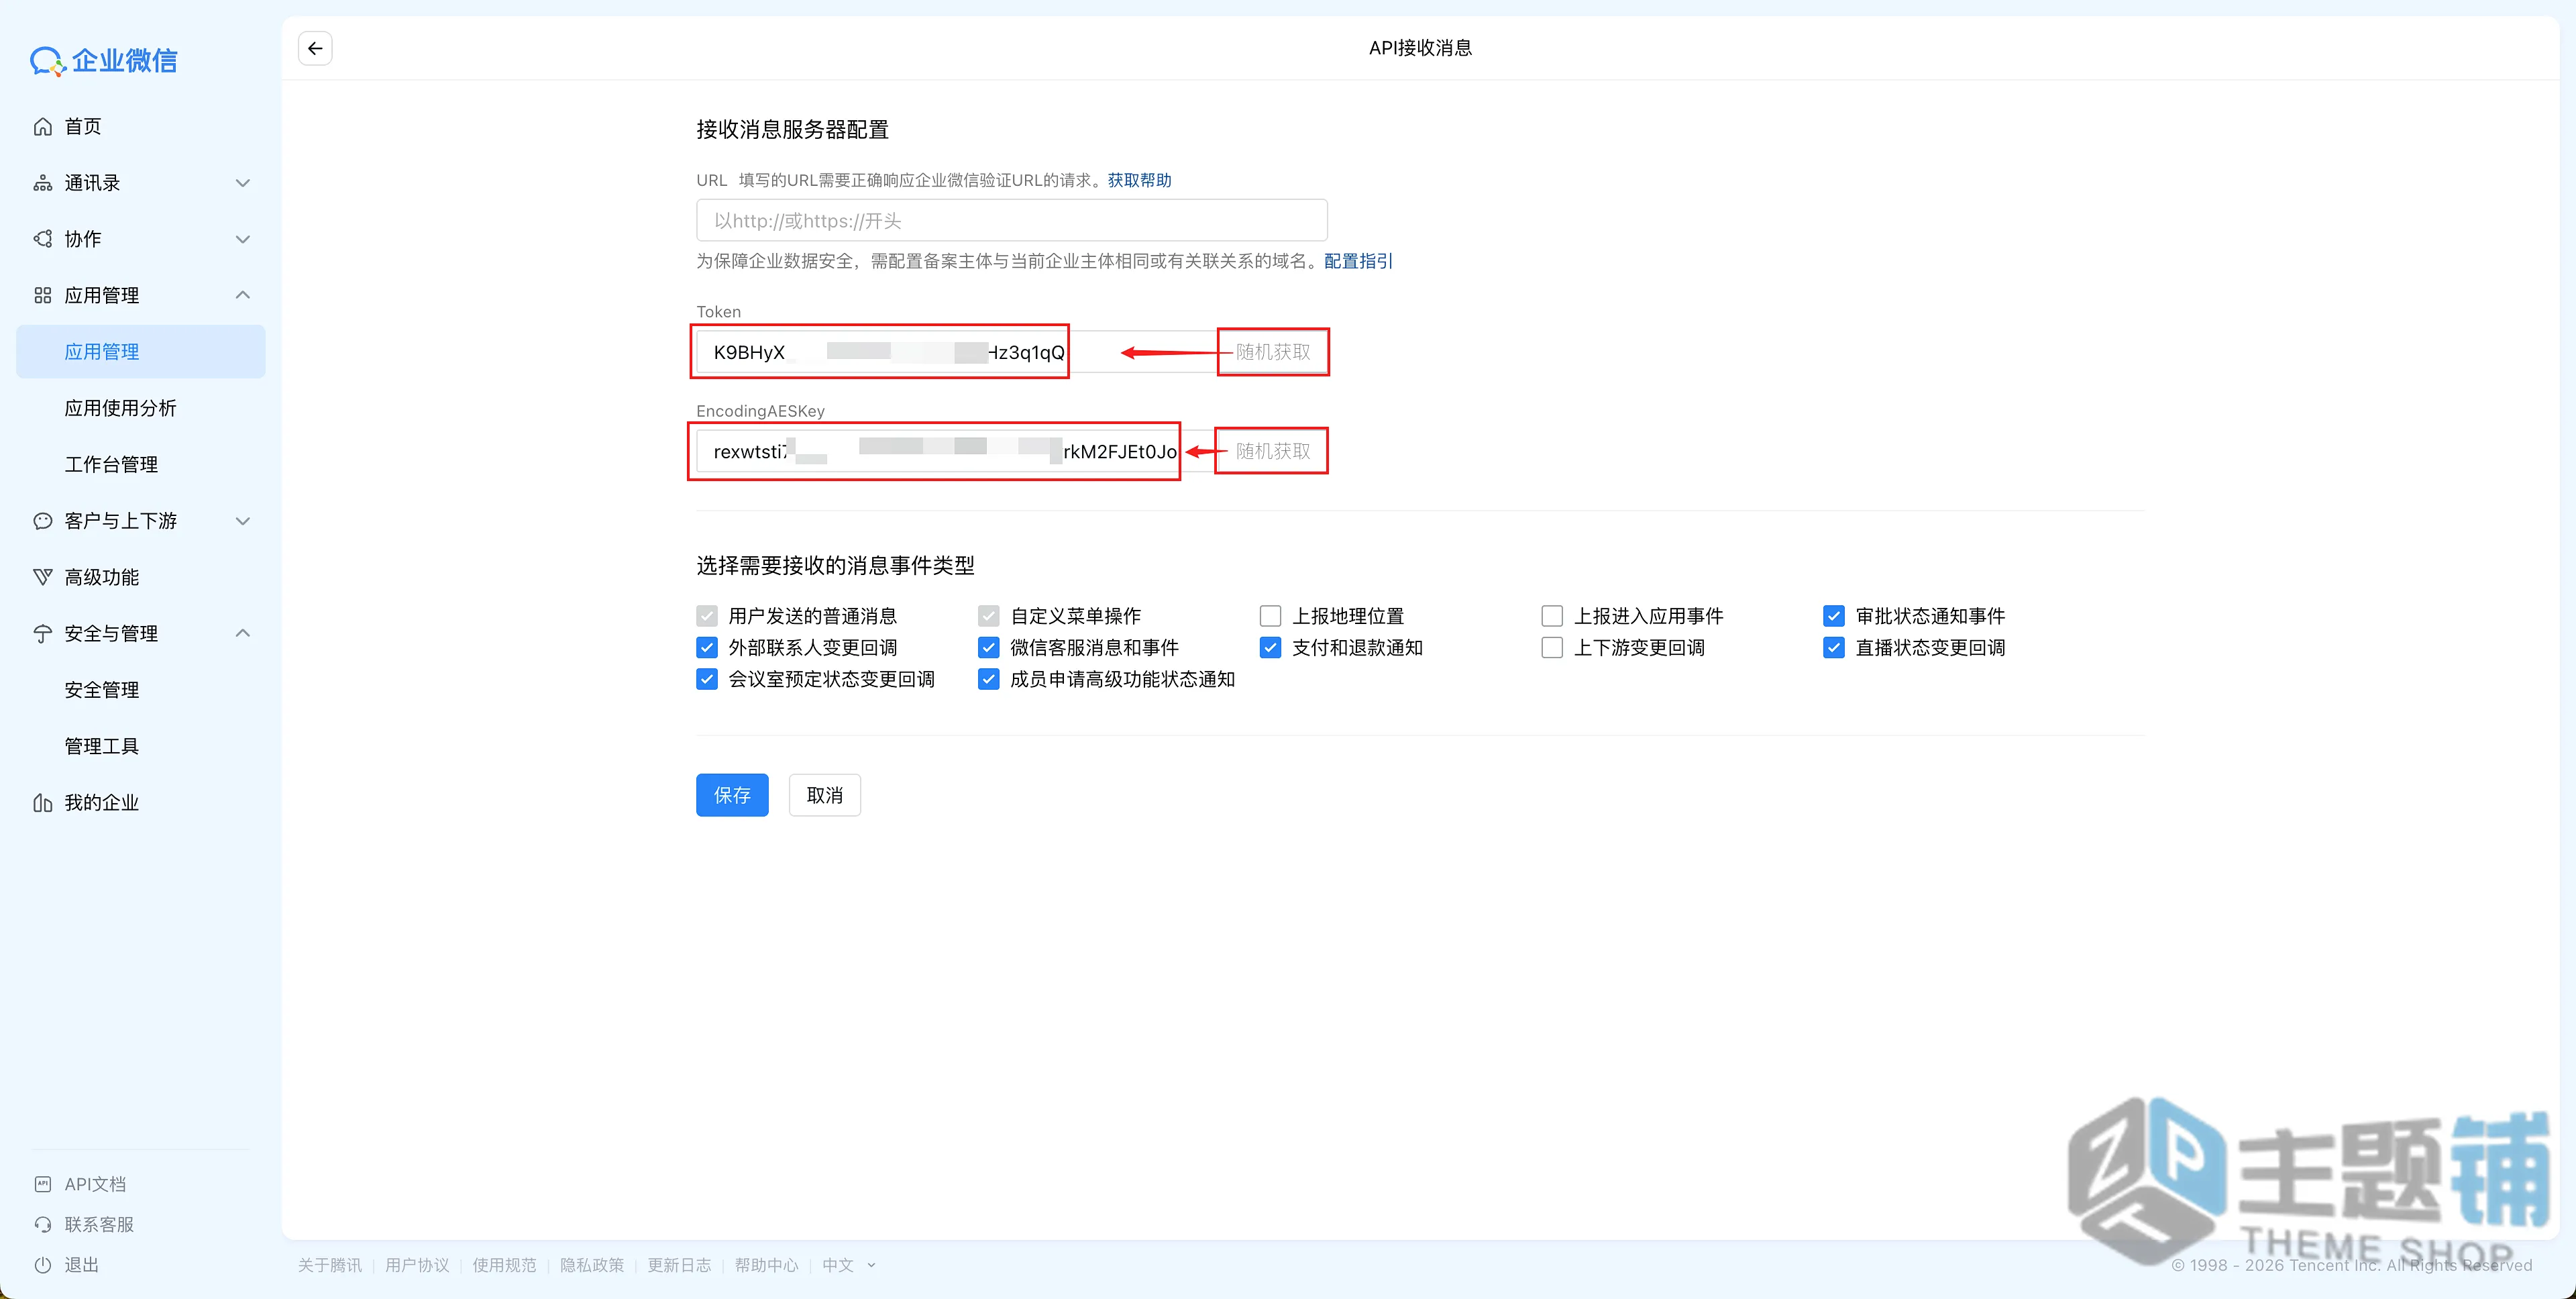Click the 保存 button
Image resolution: width=2576 pixels, height=1299 pixels.
click(732, 795)
